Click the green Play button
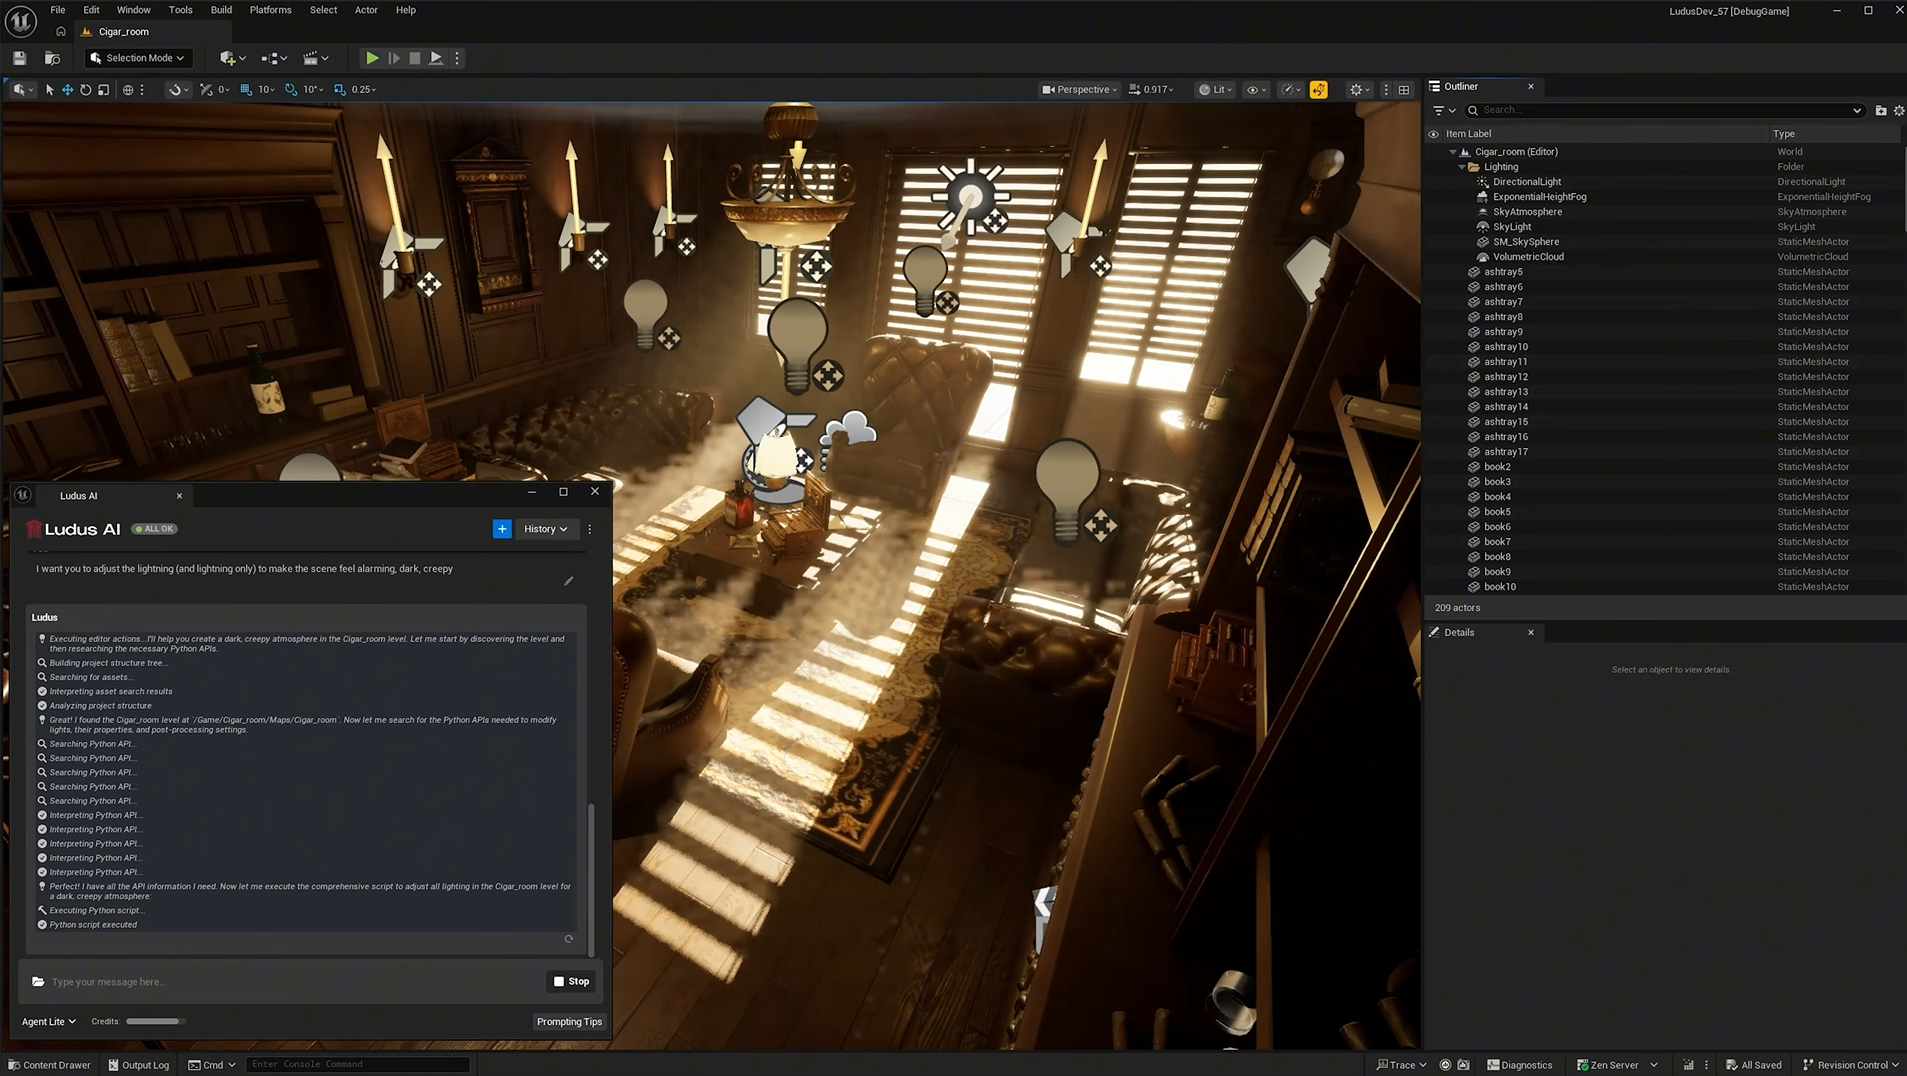This screenshot has width=1907, height=1076. tap(371, 58)
